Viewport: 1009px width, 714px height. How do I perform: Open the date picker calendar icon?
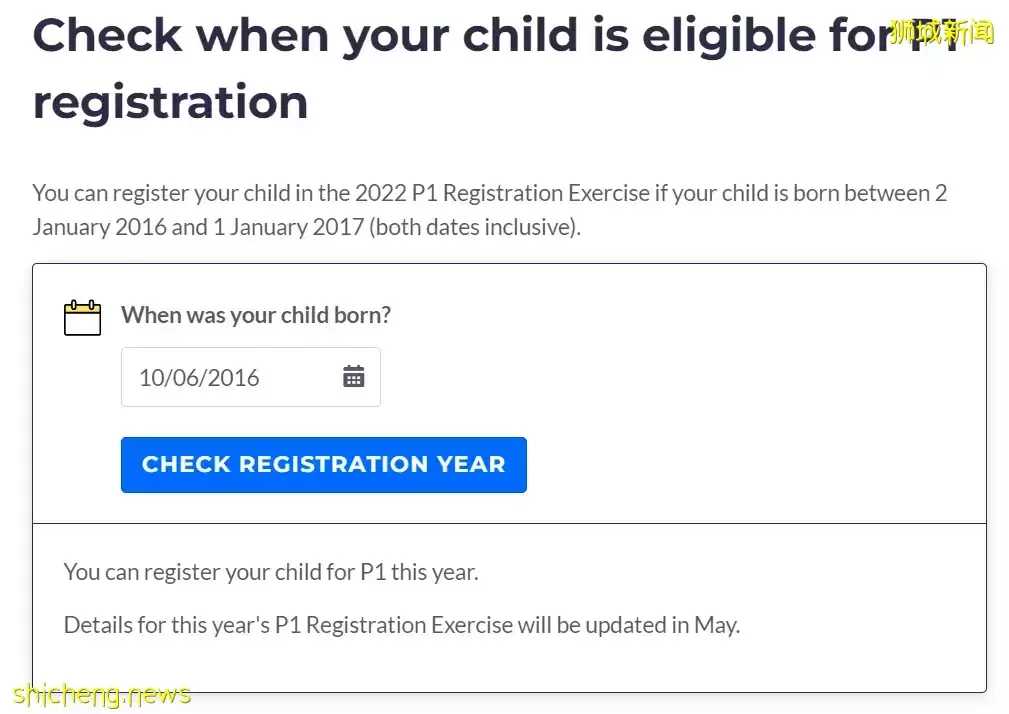[354, 377]
